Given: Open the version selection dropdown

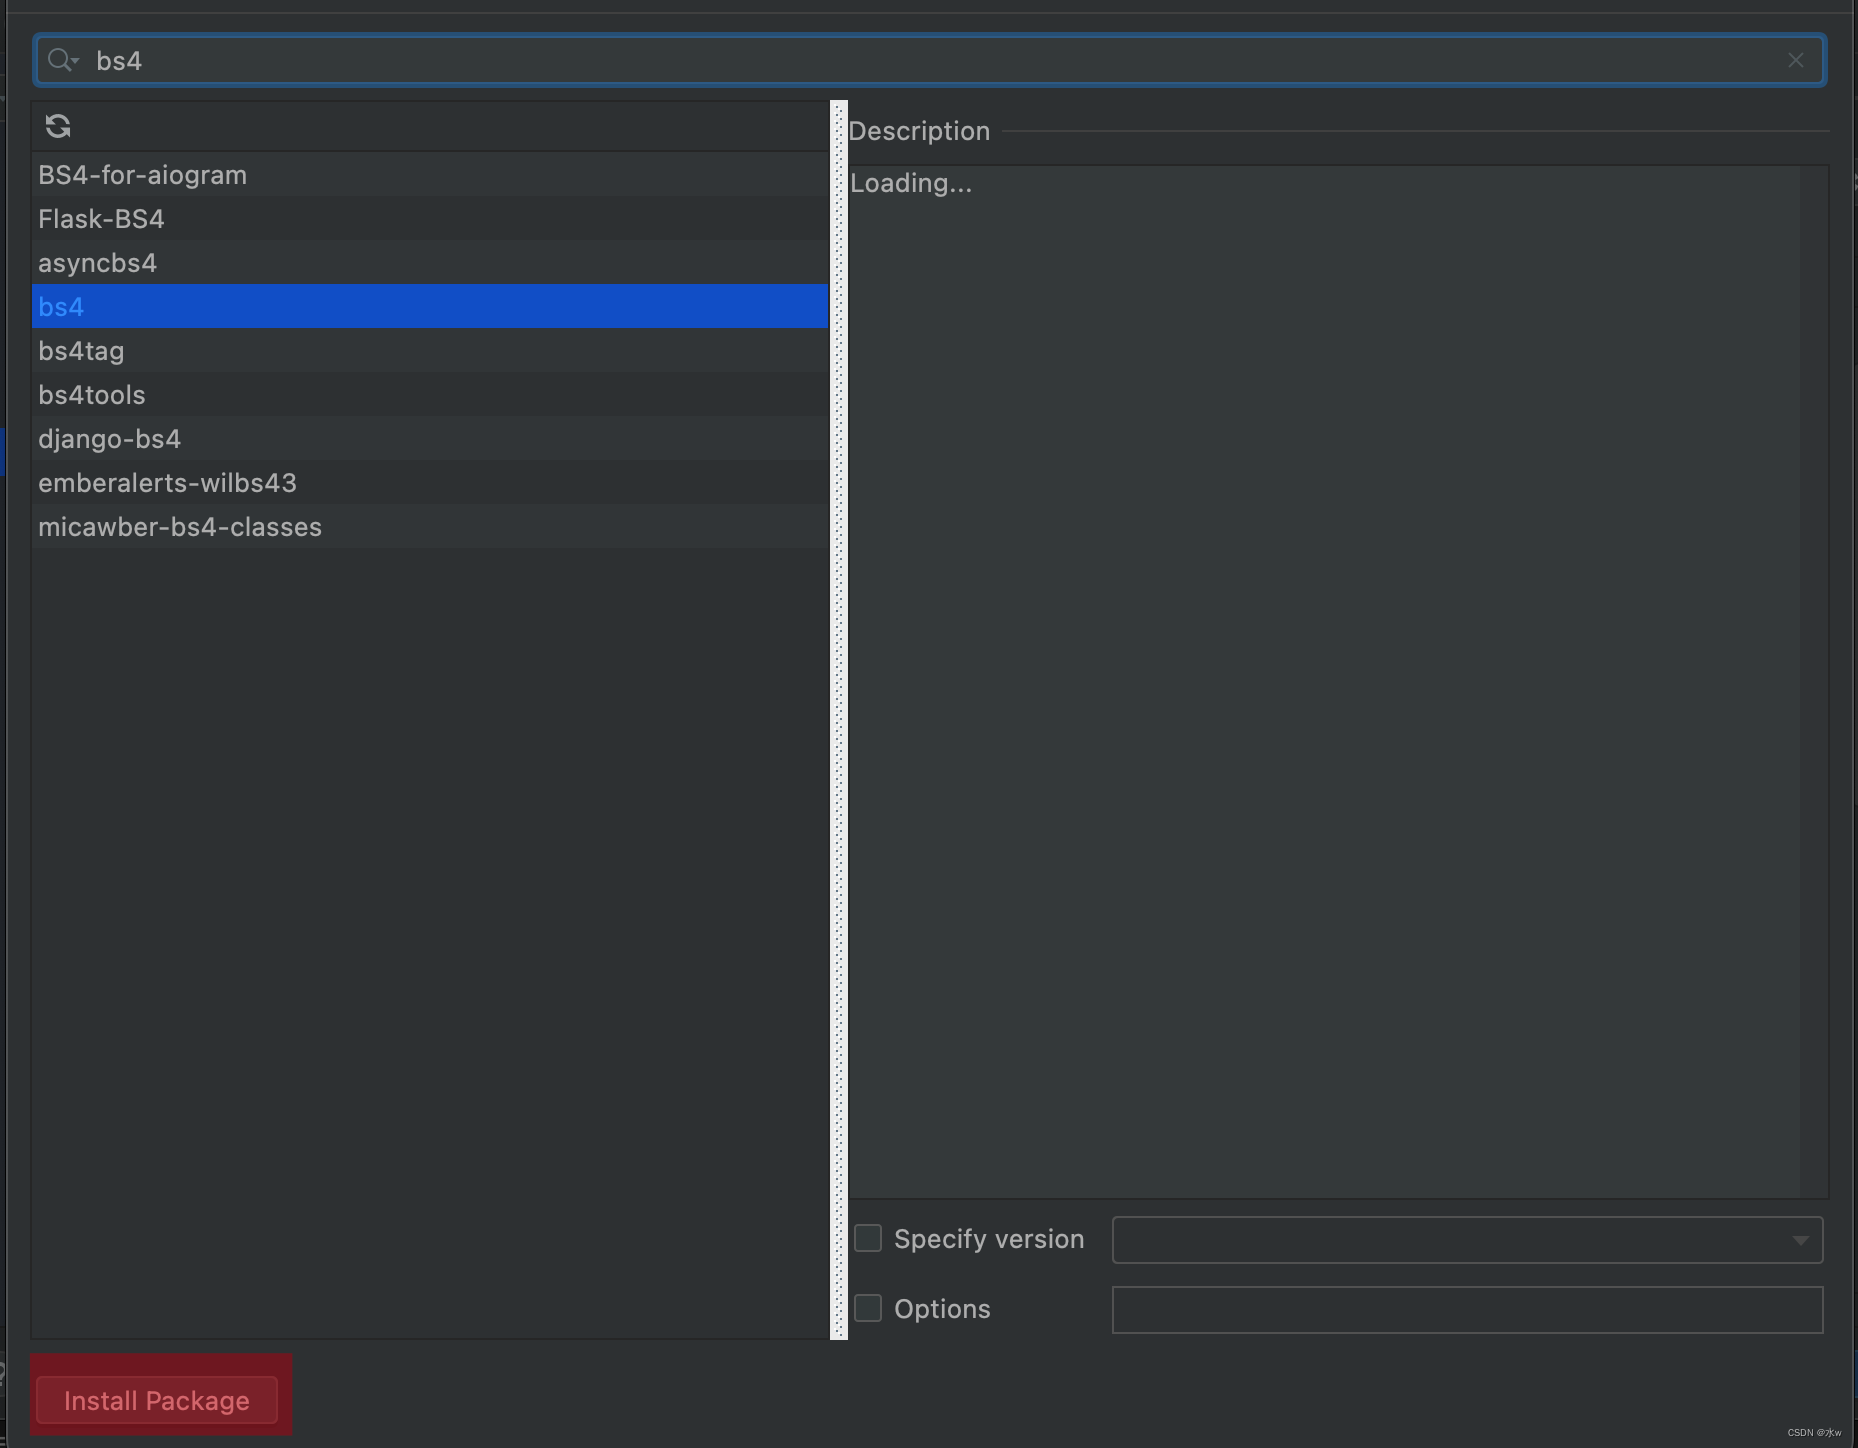Looking at the screenshot, I should point(1802,1239).
